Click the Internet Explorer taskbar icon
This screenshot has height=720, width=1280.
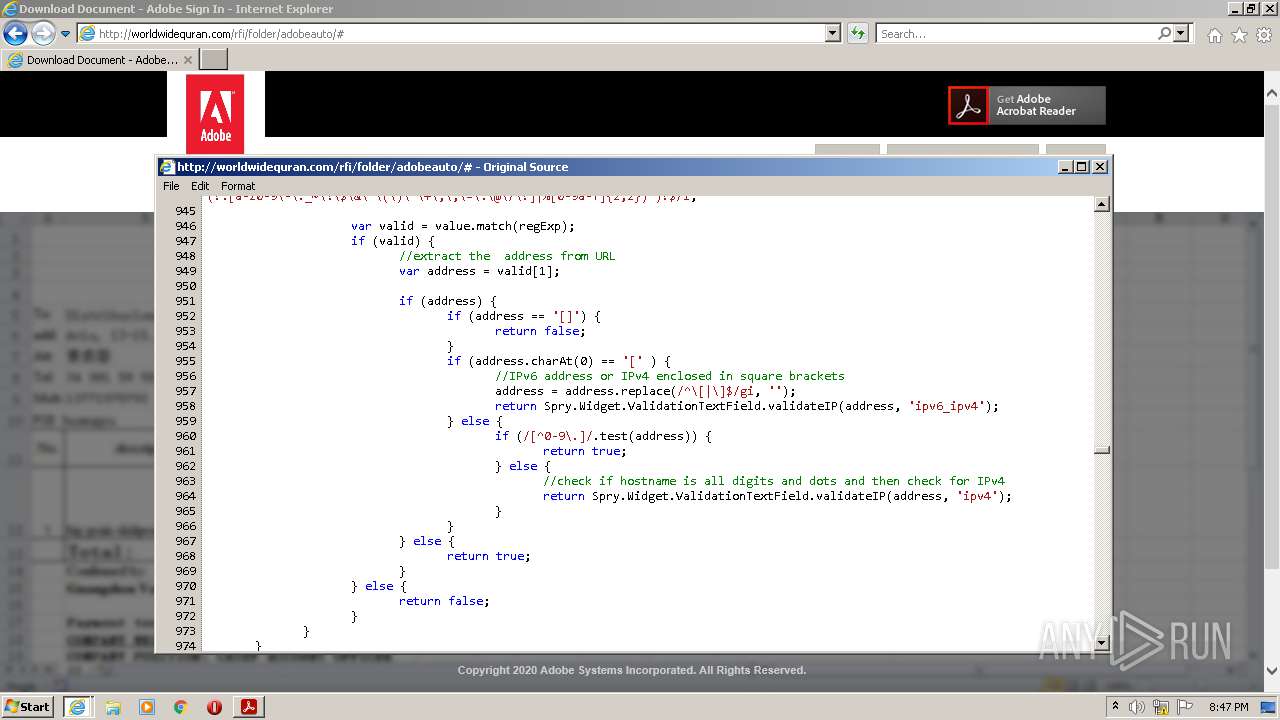click(77, 707)
